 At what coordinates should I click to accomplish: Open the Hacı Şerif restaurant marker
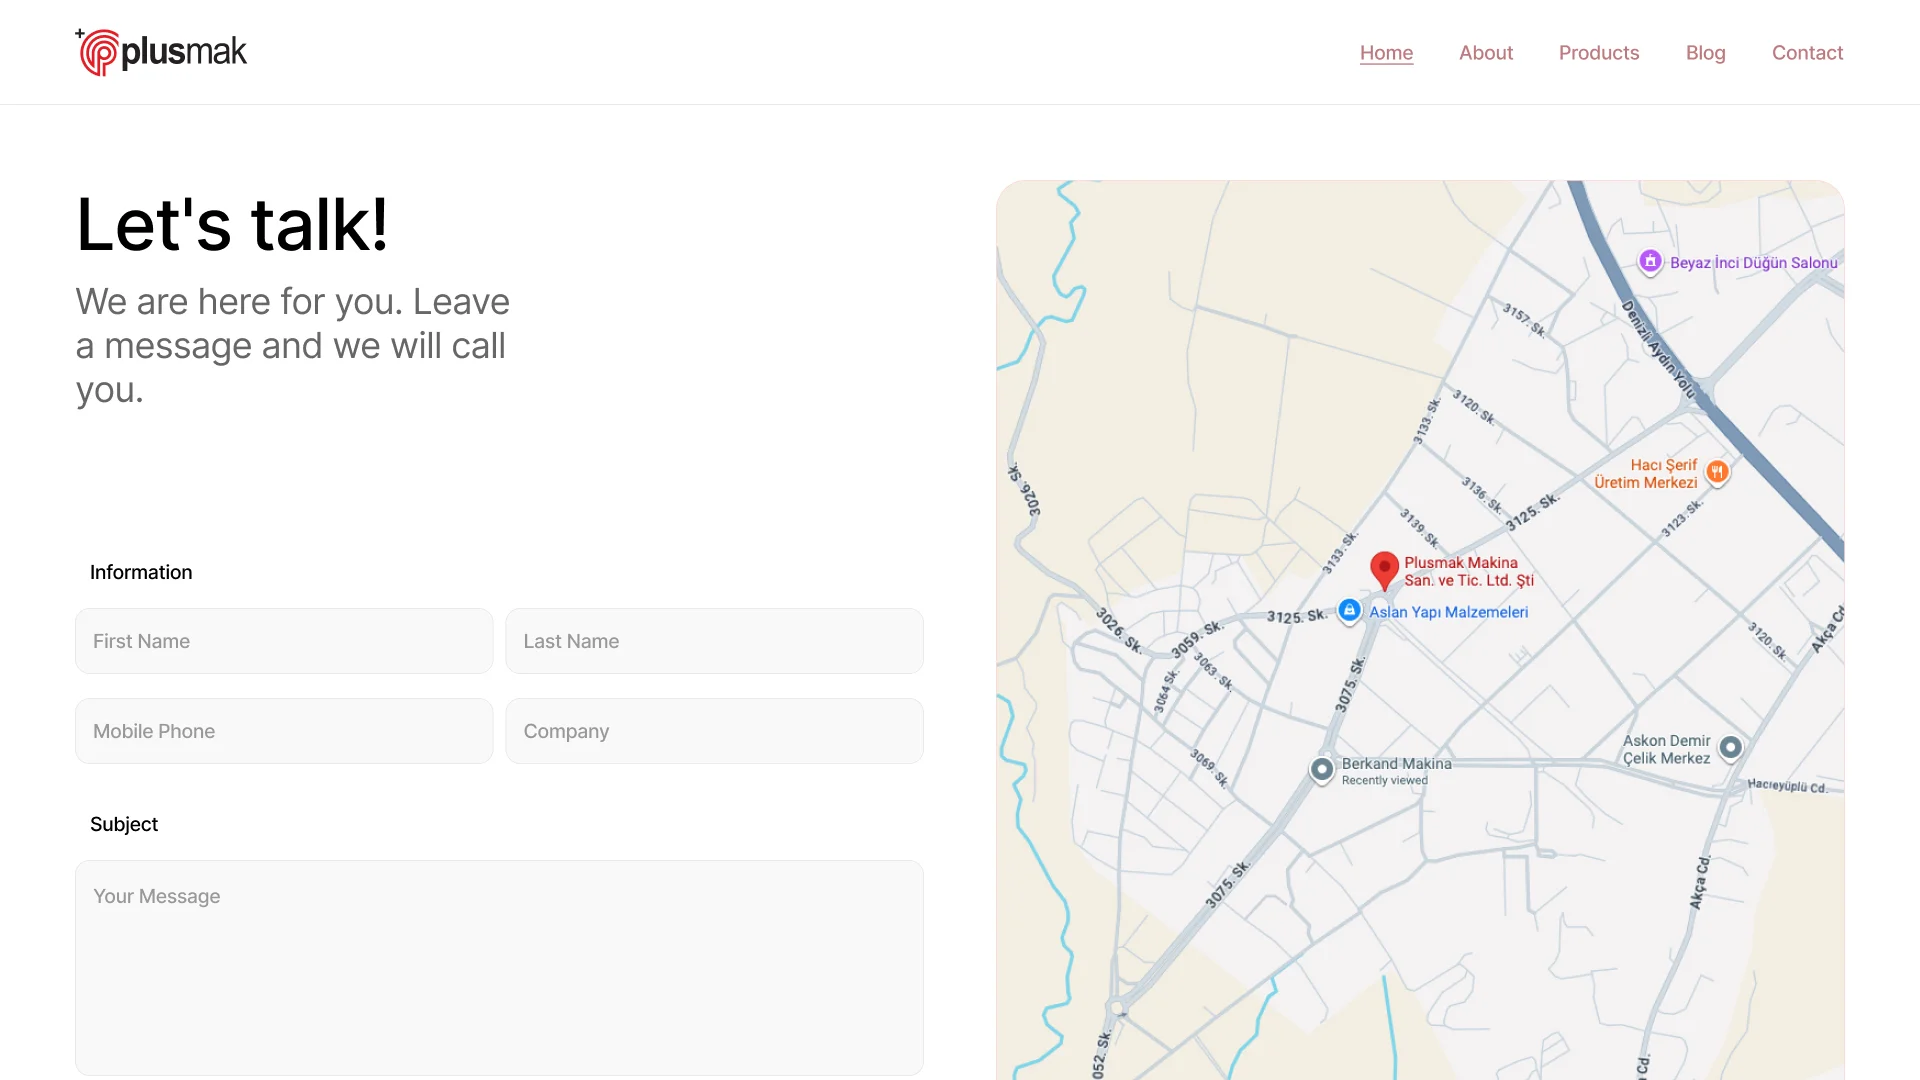tap(1717, 472)
